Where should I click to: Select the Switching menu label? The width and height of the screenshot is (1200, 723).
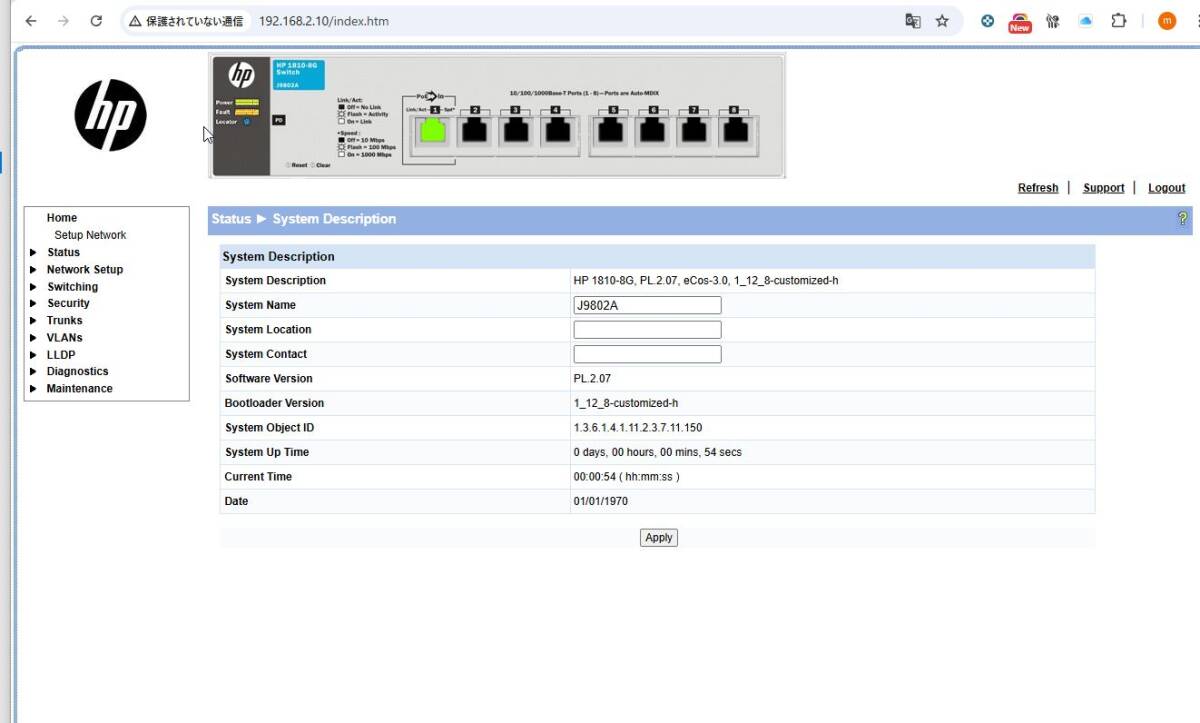tap(72, 287)
